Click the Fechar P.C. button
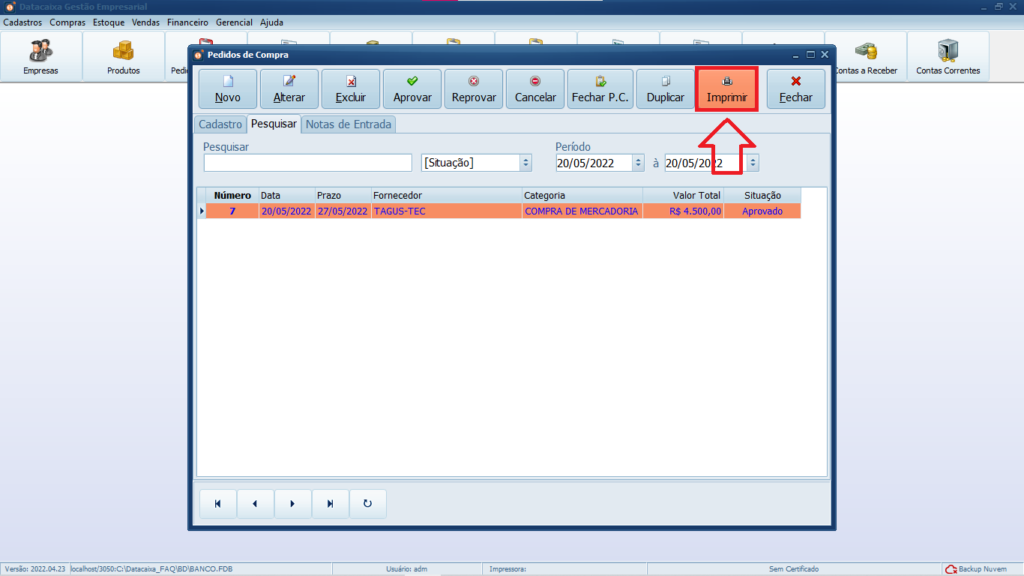 tap(600, 89)
